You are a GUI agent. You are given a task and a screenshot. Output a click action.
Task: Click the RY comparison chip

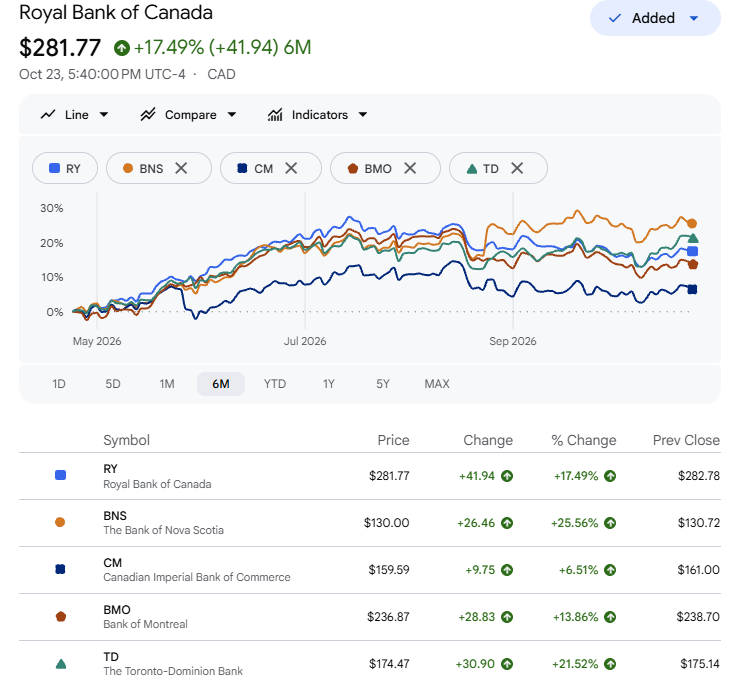click(65, 168)
